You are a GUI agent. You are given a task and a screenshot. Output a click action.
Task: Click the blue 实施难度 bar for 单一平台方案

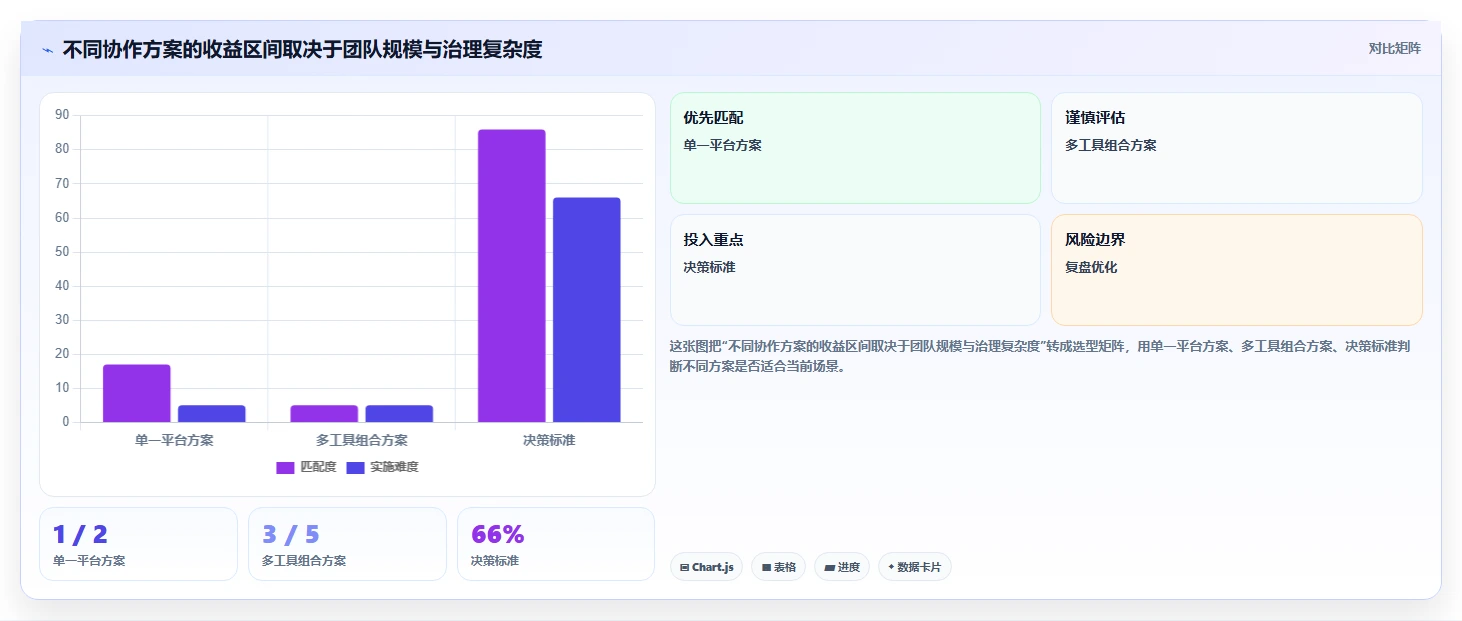212,414
